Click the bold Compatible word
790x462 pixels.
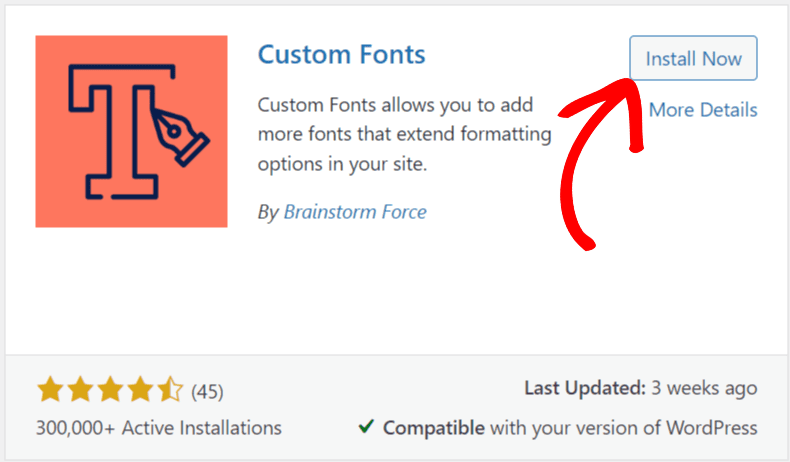434,428
